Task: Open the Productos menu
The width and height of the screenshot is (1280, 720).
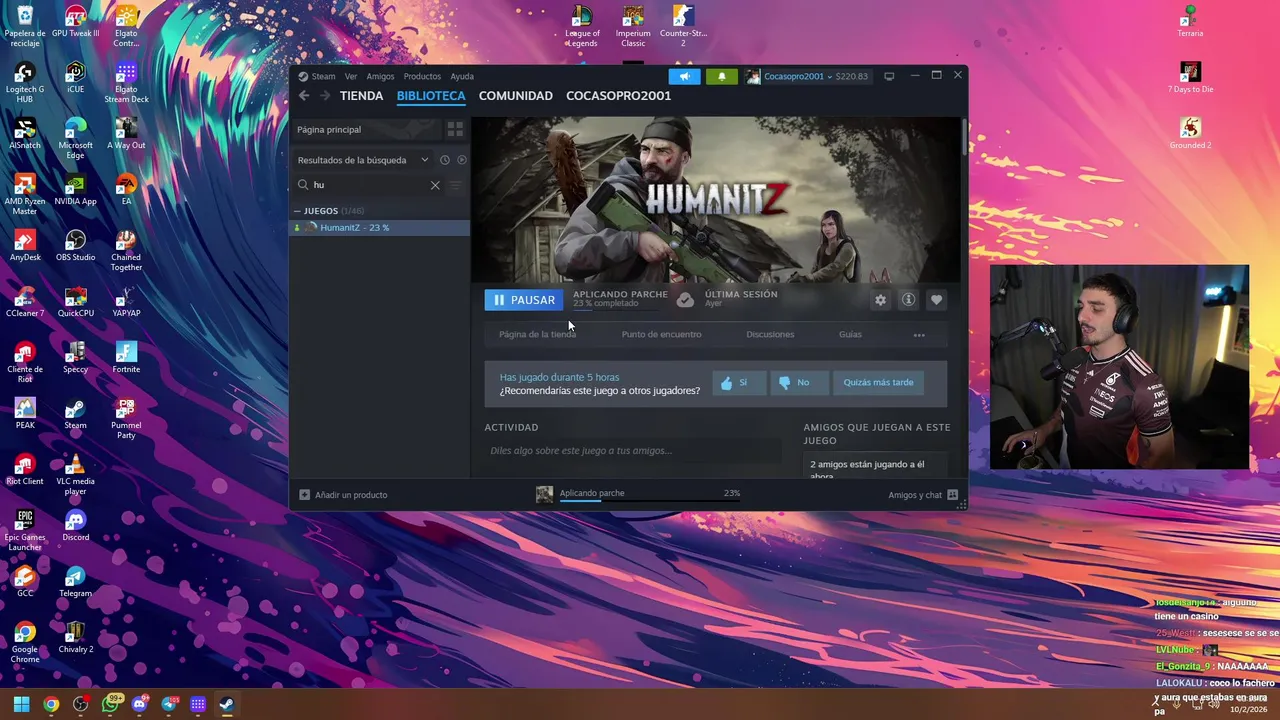Action: point(422,76)
